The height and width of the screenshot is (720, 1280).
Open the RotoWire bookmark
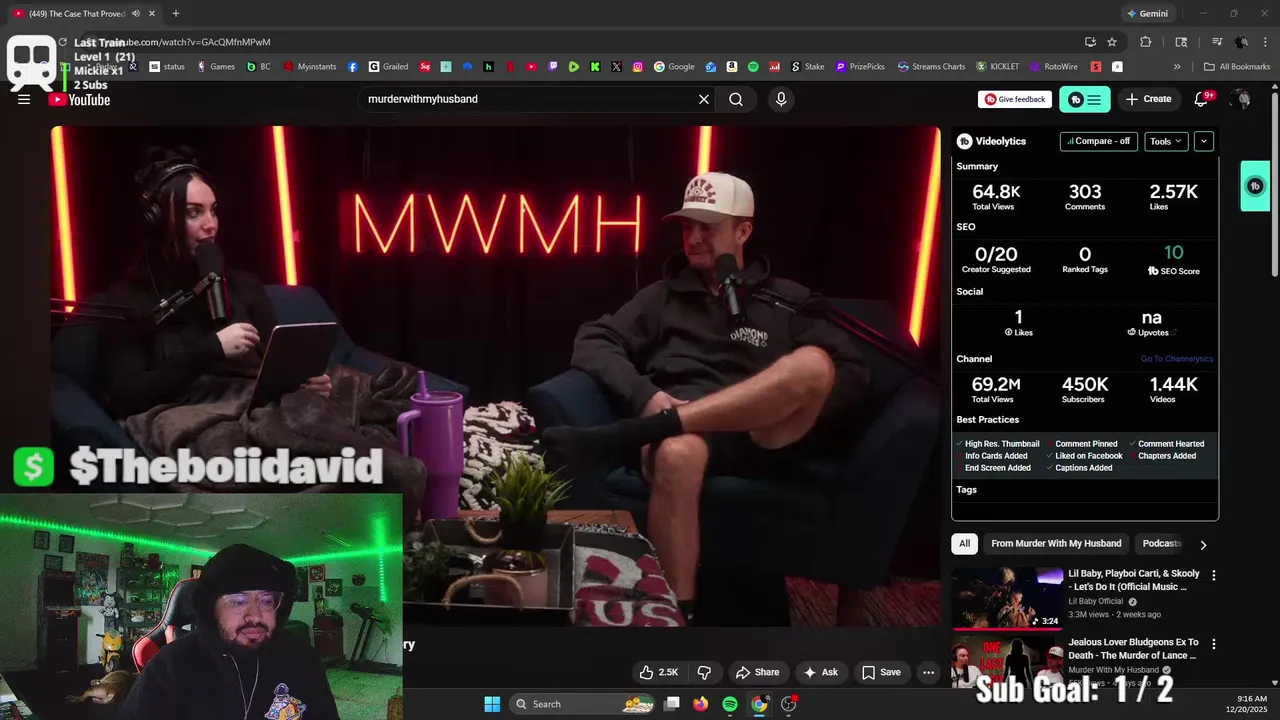pyautogui.click(x=1053, y=67)
